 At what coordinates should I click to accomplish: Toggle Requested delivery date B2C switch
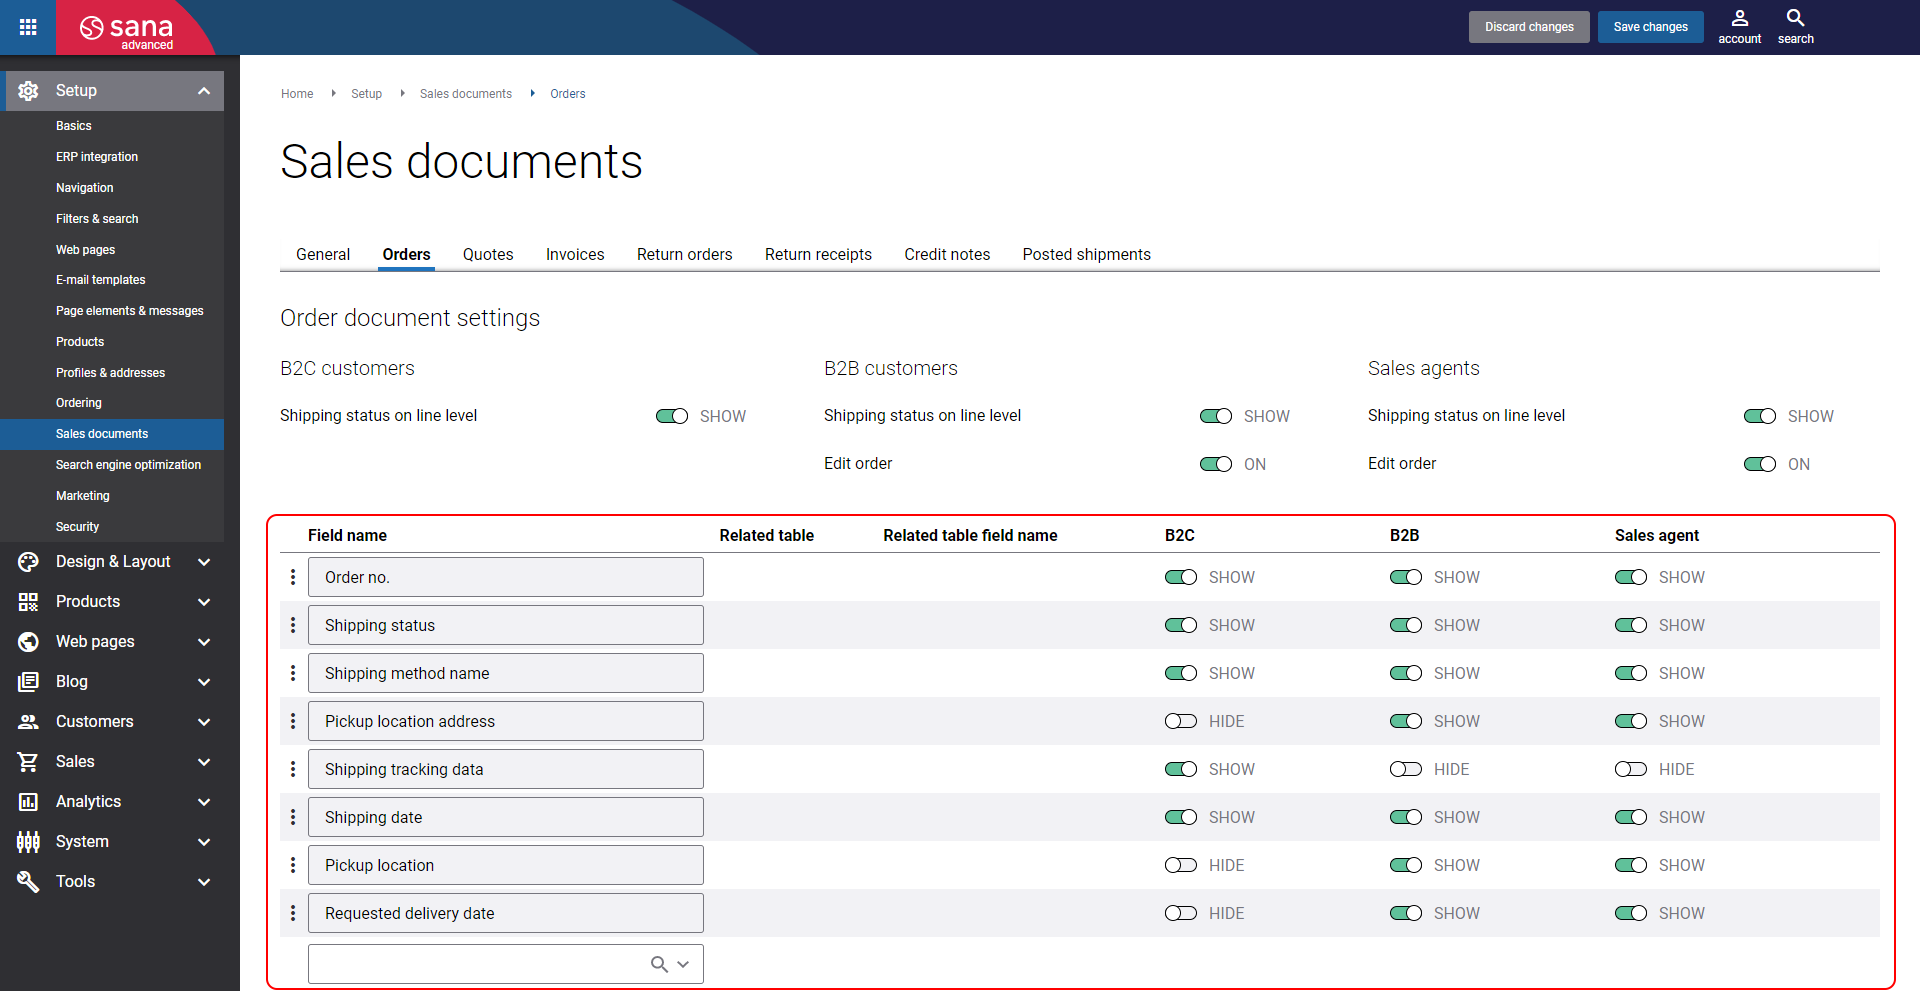pos(1181,913)
